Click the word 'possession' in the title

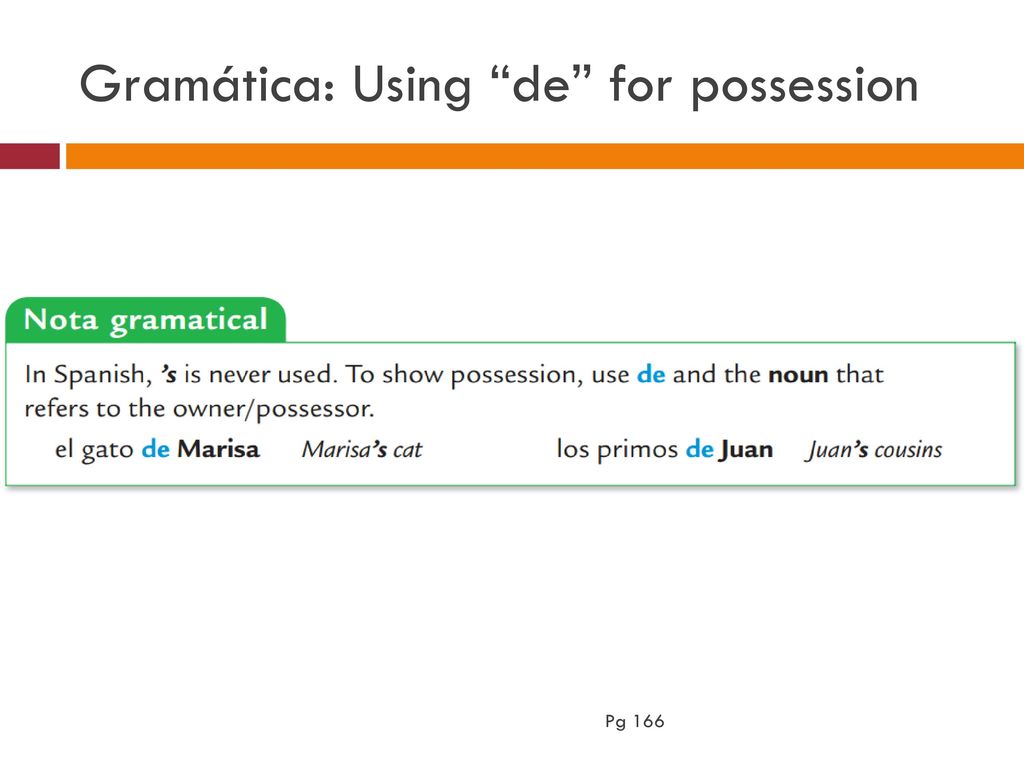tap(805, 86)
